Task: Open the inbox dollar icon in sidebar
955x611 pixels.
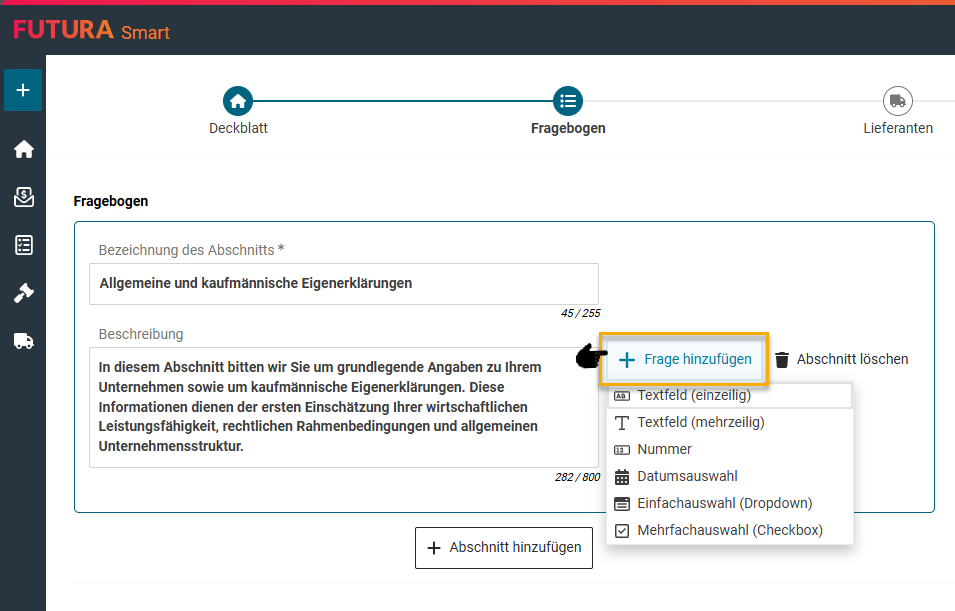Action: click(x=23, y=197)
